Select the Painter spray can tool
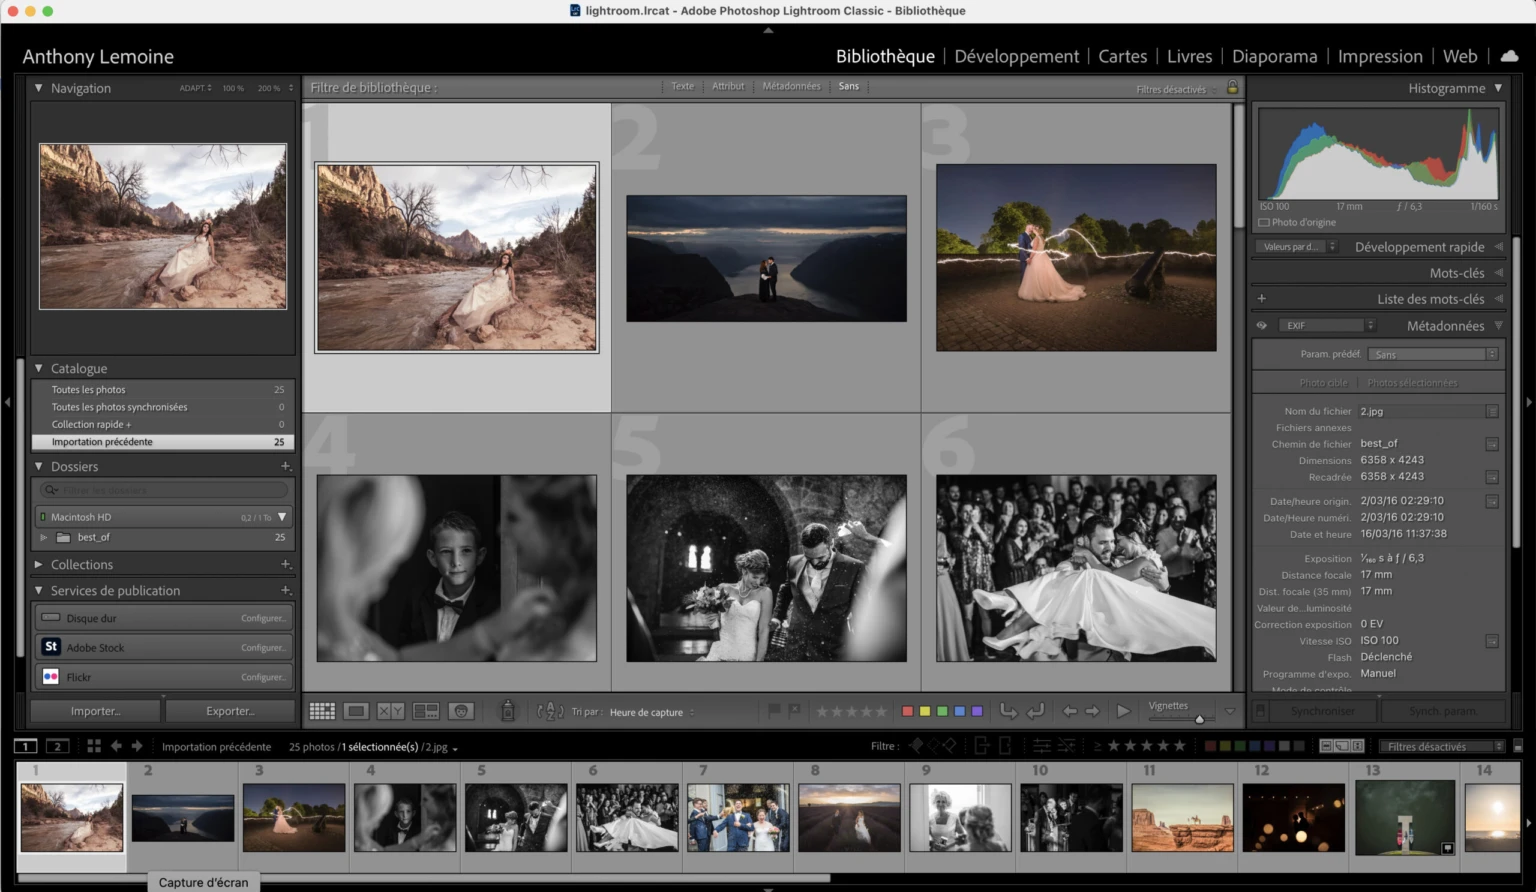The height and width of the screenshot is (892, 1536). point(508,711)
